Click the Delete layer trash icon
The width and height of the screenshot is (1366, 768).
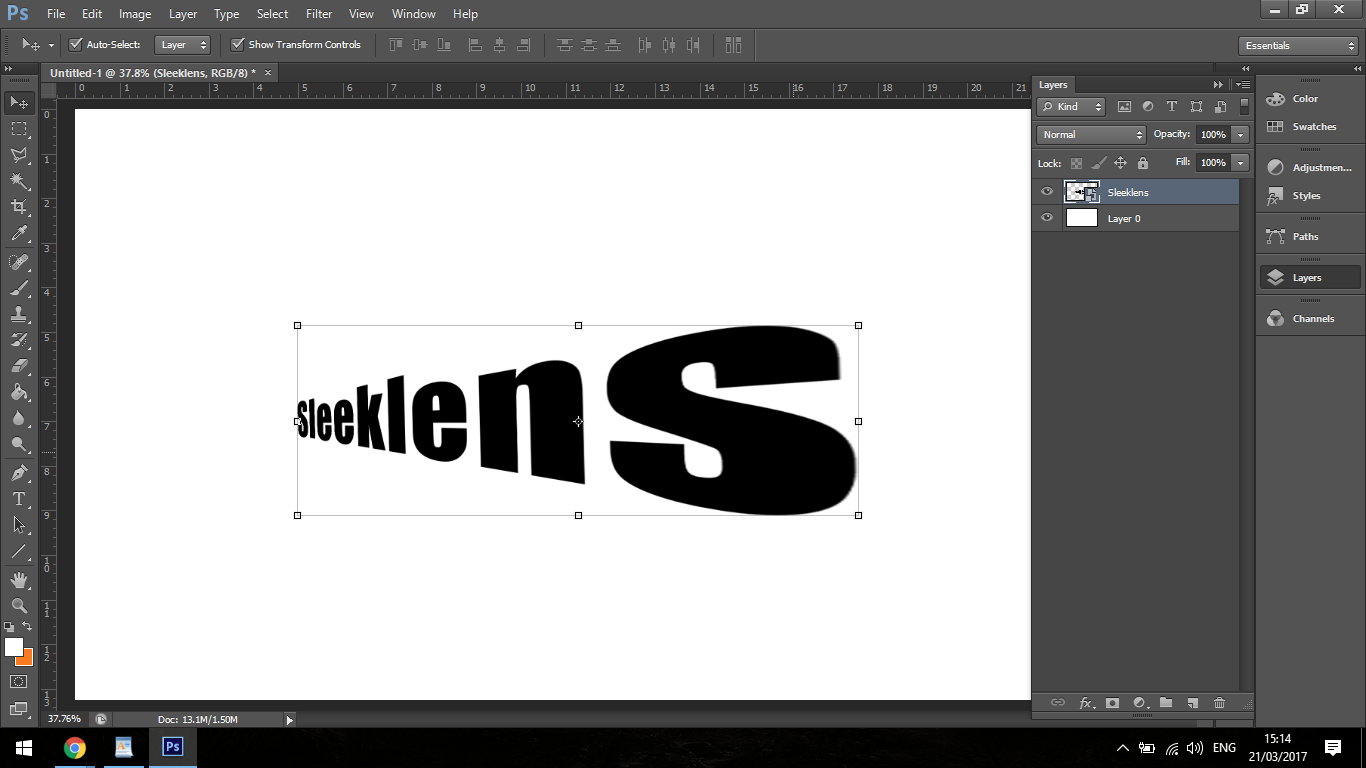click(x=1219, y=703)
